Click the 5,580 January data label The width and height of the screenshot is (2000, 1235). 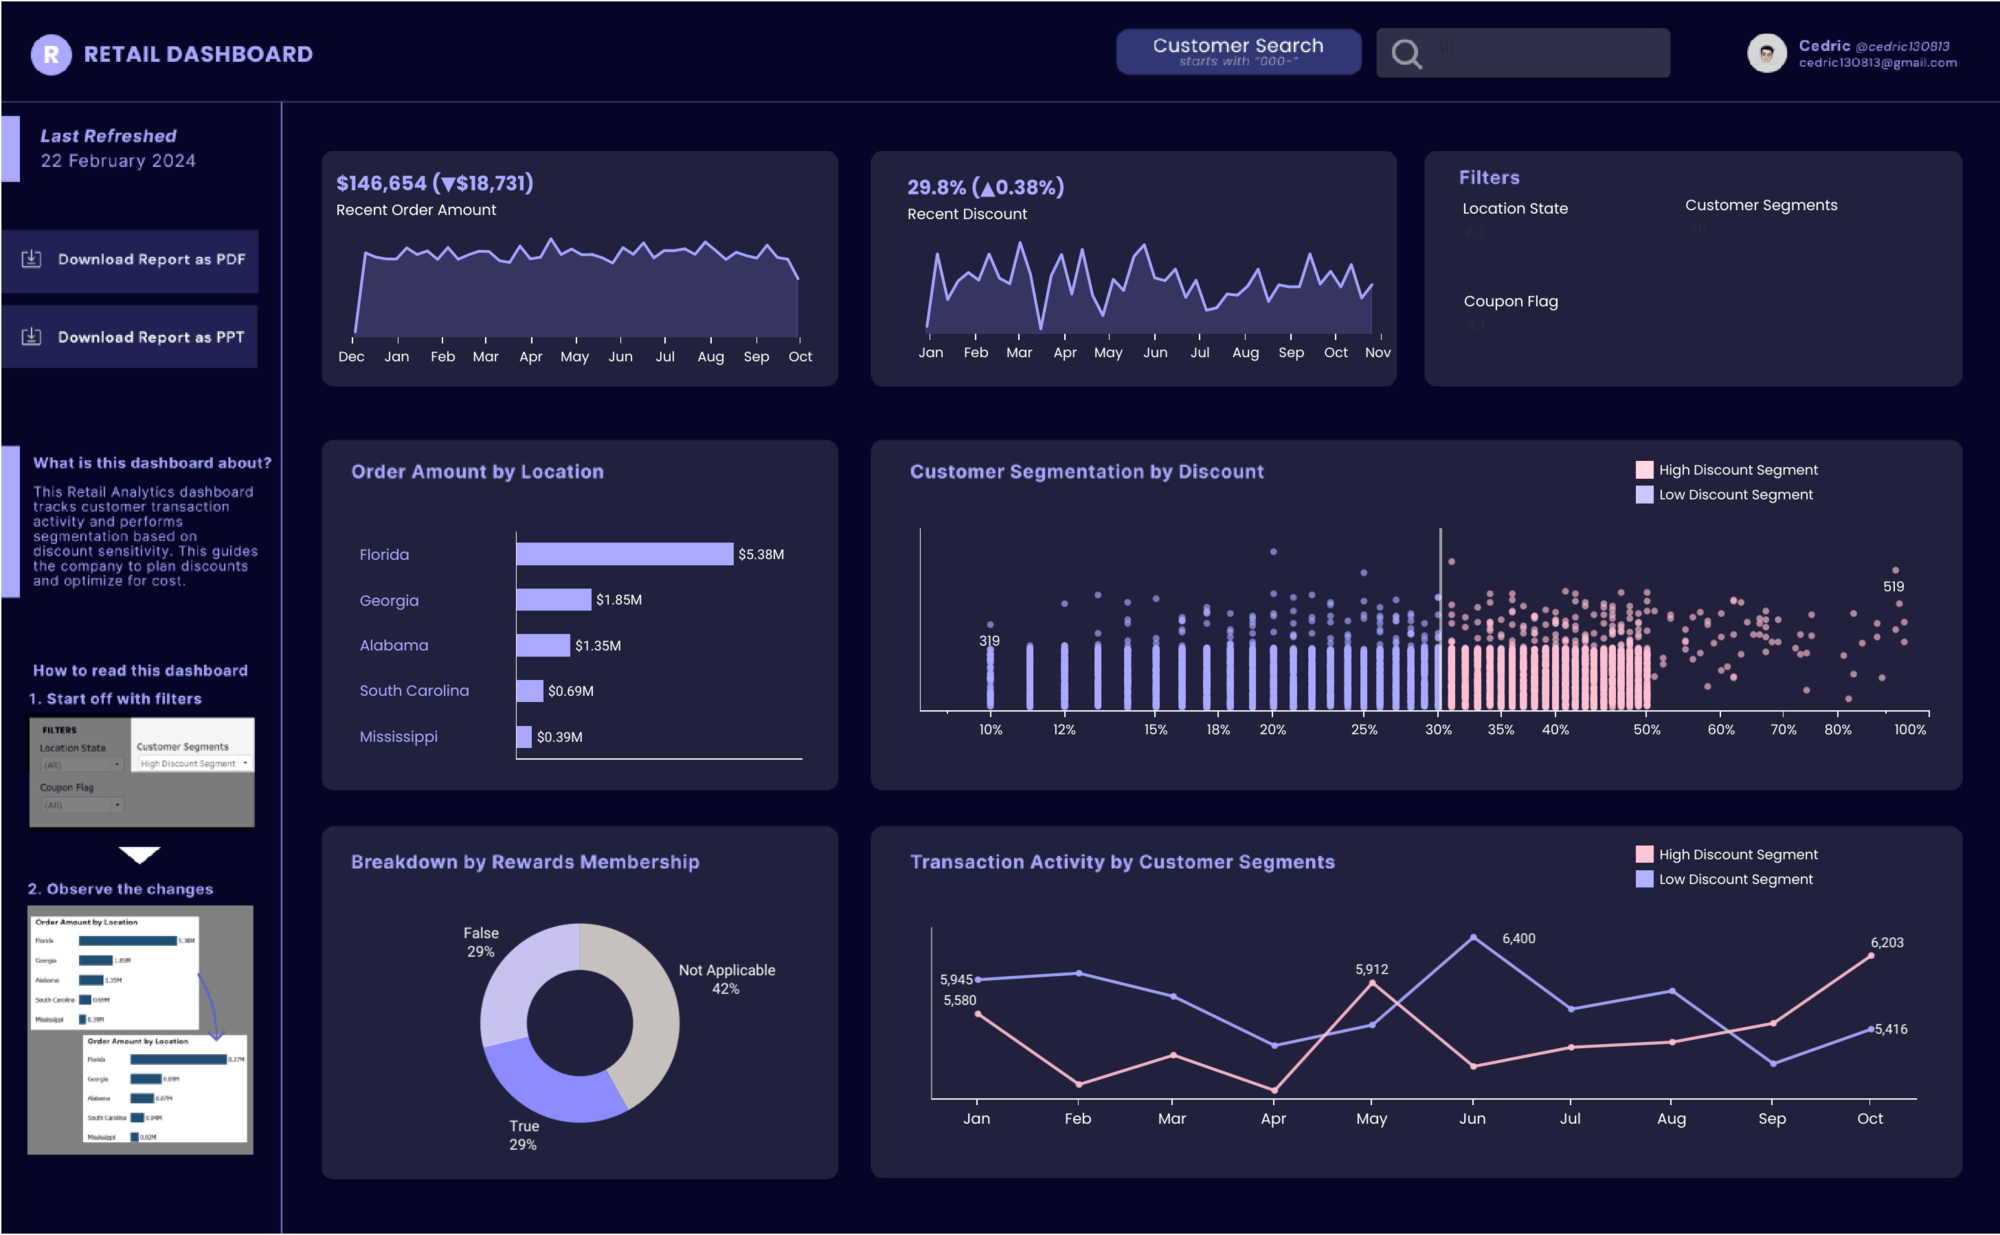960,1000
